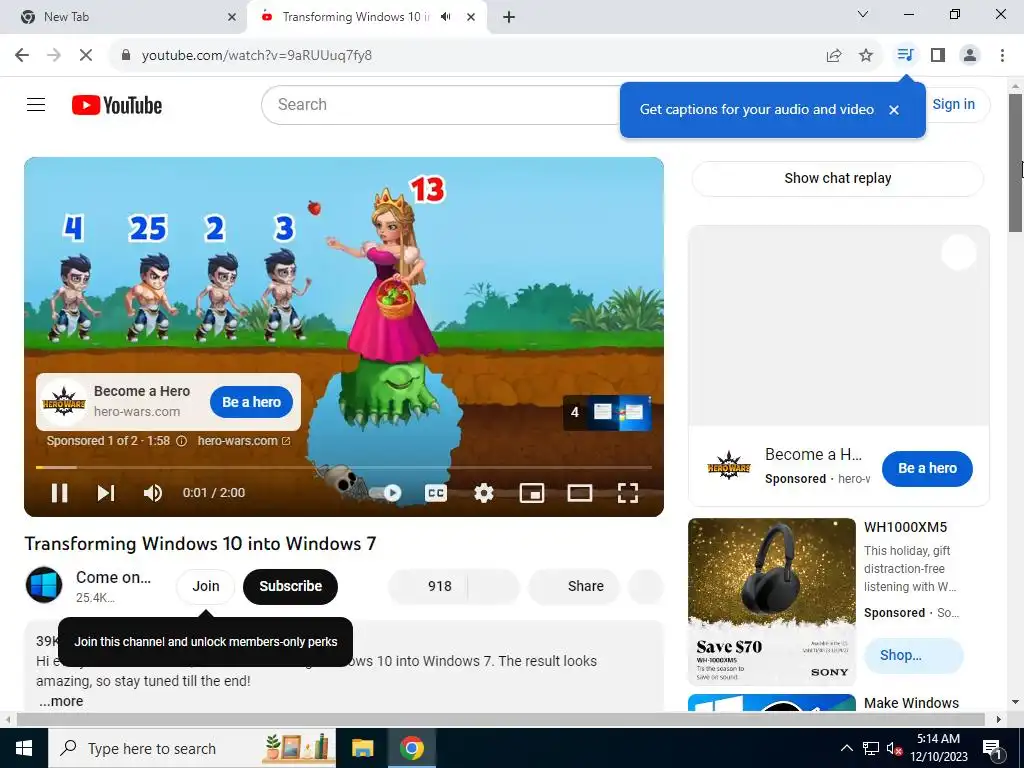Image resolution: width=1024 pixels, height=768 pixels.
Task: Click Sign in button
Action: click(953, 104)
